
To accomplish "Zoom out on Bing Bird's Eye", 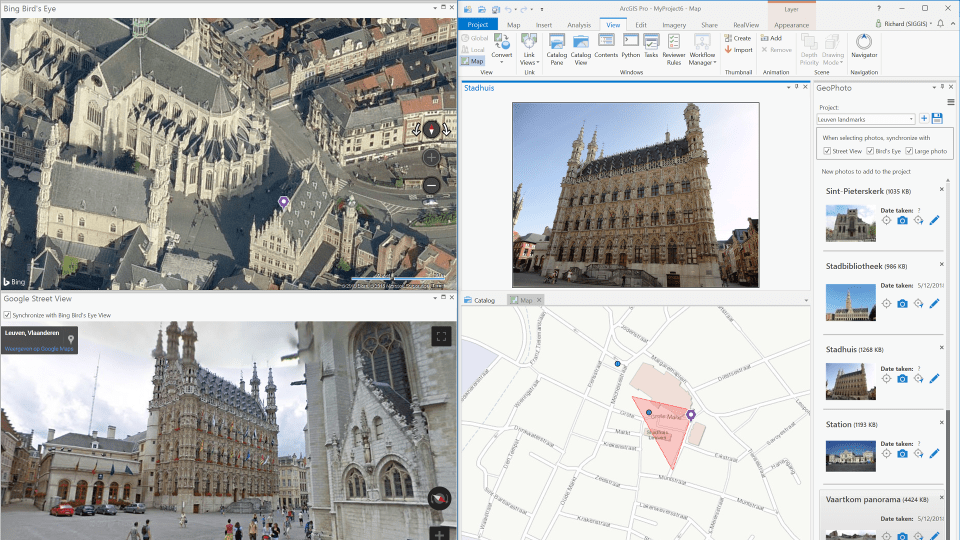I will point(431,185).
